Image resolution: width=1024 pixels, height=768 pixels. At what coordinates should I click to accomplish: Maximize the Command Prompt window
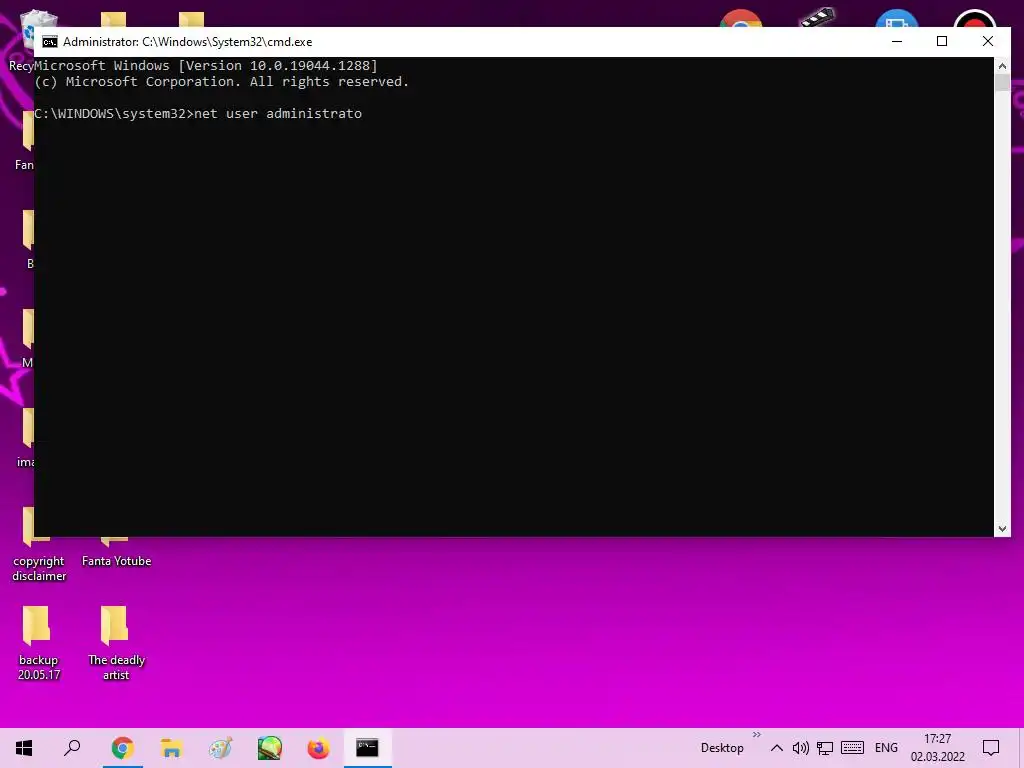(x=942, y=41)
